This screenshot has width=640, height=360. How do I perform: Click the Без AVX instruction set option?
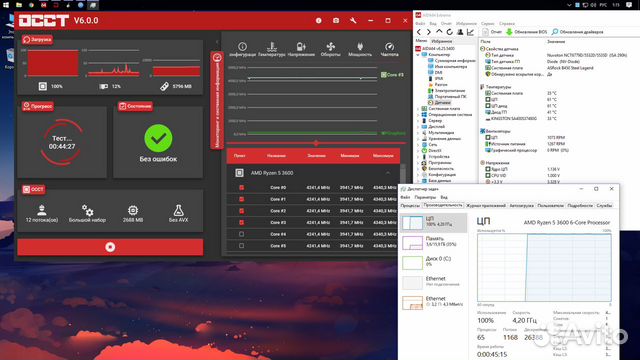click(x=178, y=213)
